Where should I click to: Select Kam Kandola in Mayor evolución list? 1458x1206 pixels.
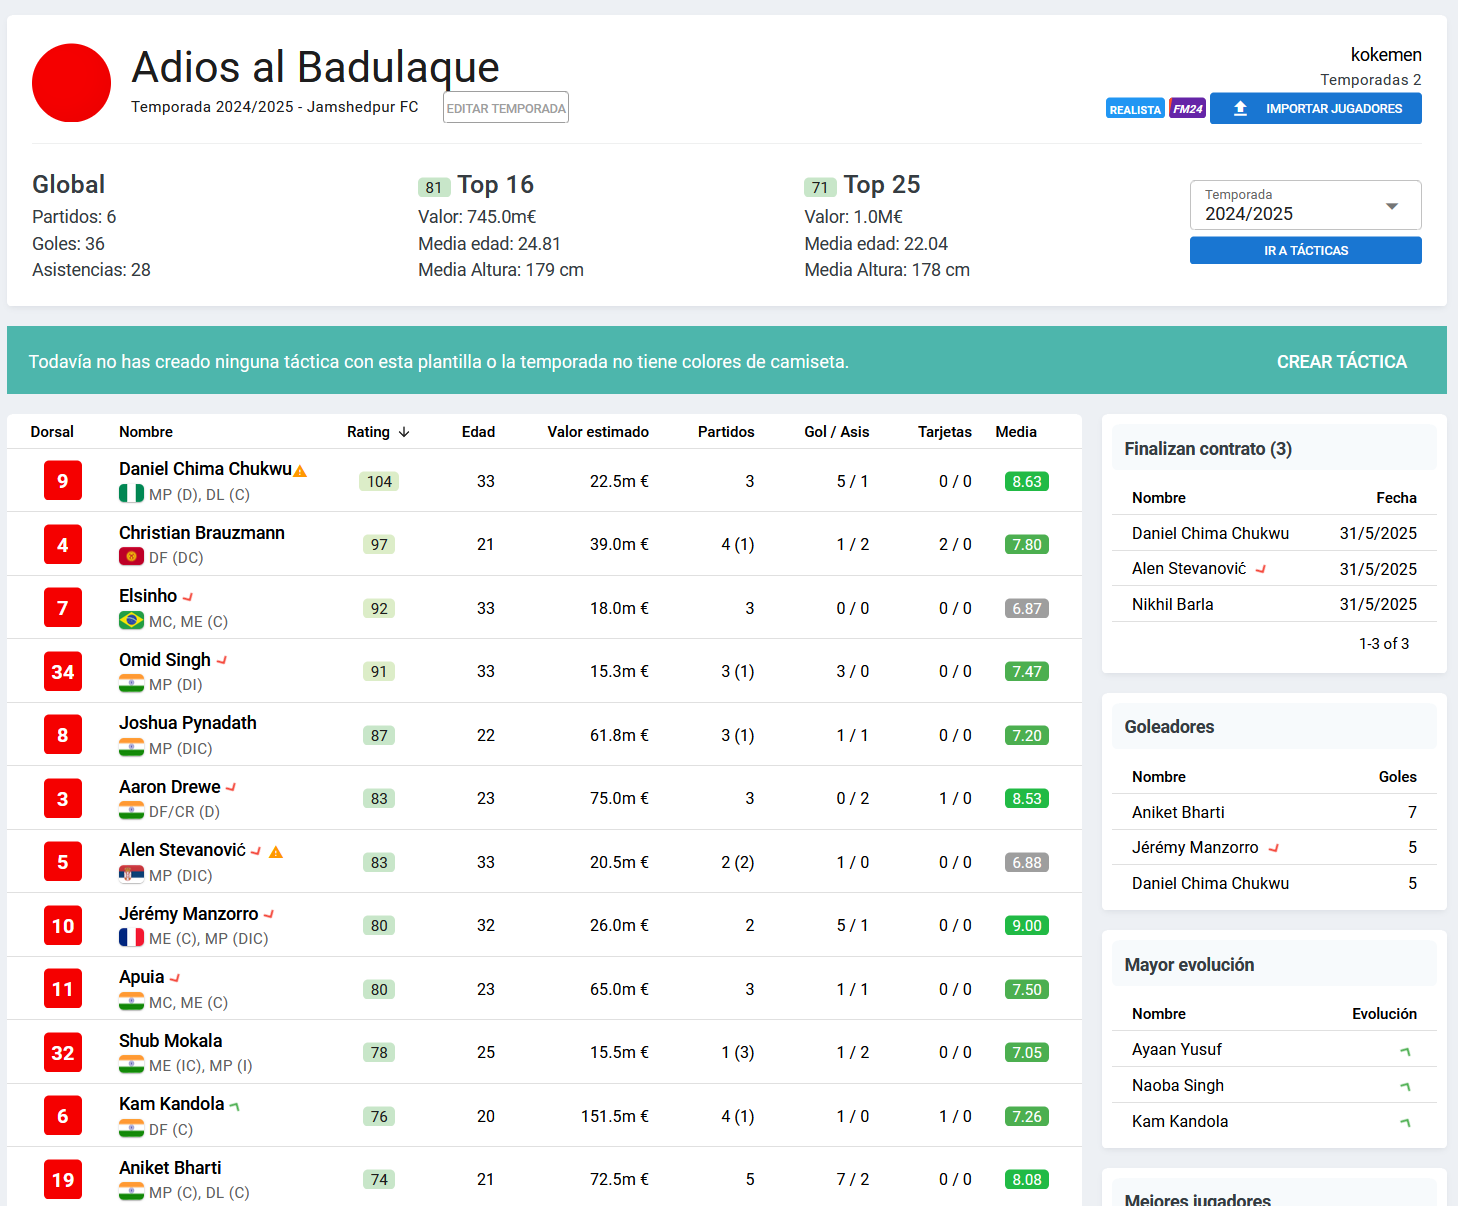coord(1180,1121)
